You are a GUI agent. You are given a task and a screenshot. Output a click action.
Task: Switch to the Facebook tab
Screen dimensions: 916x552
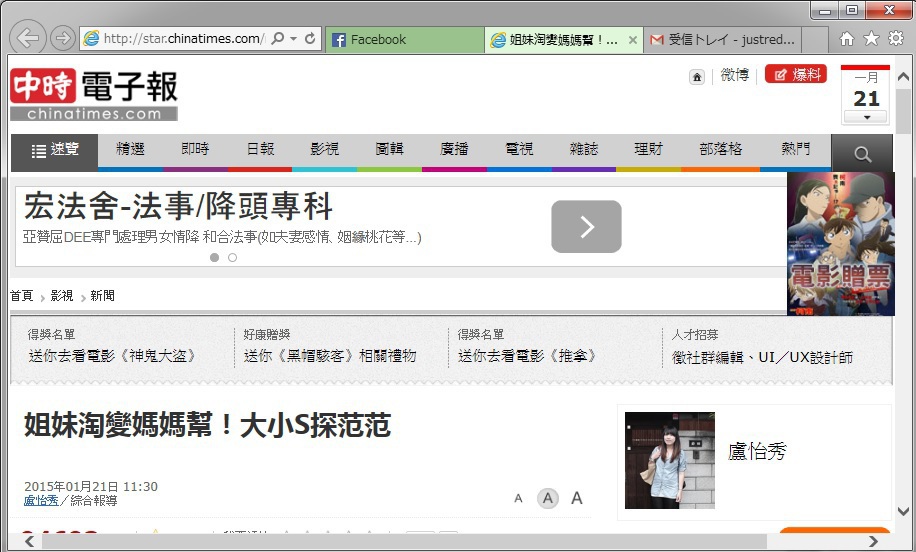pyautogui.click(x=404, y=39)
